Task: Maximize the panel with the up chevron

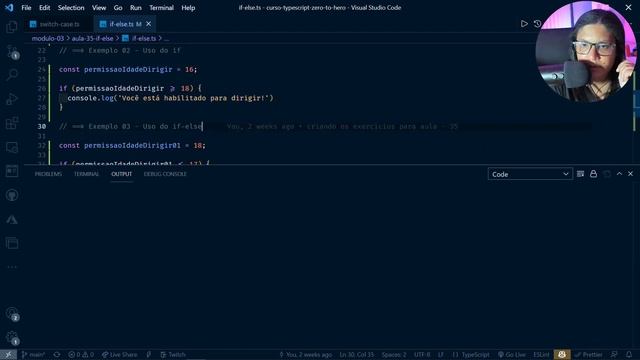Action: coord(619,174)
